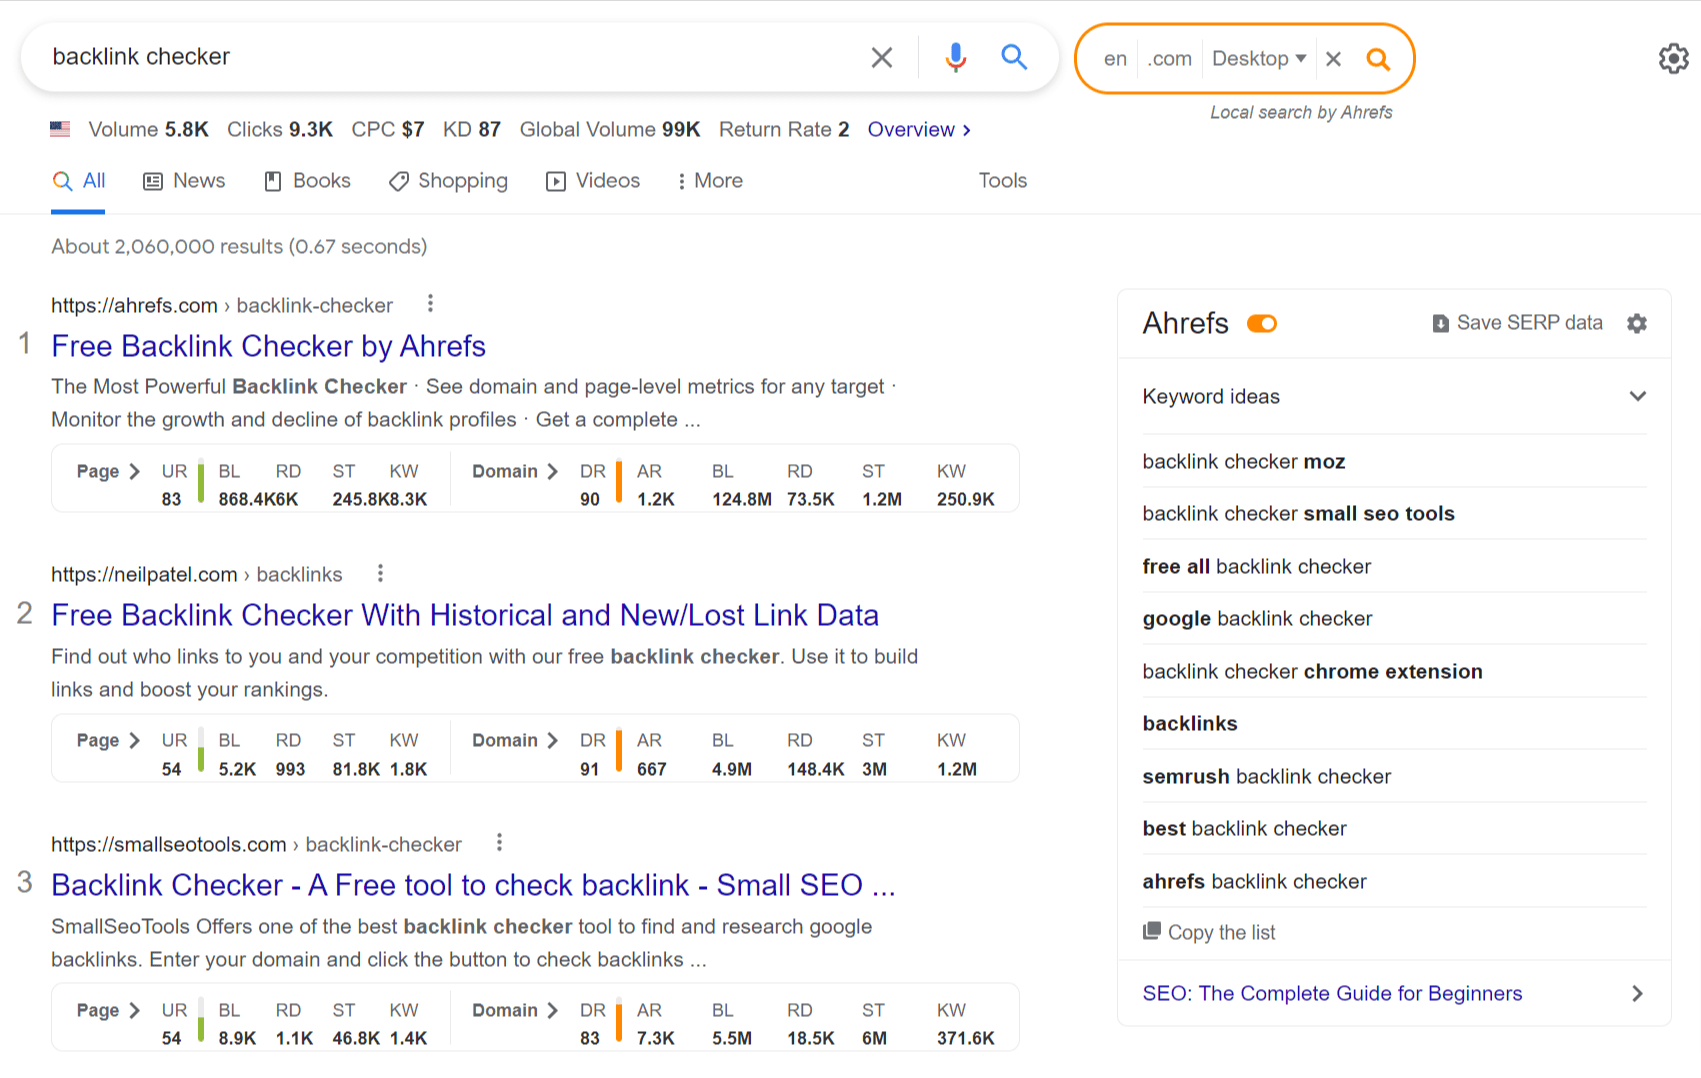Clear the search query using the X icon

pyautogui.click(x=881, y=57)
